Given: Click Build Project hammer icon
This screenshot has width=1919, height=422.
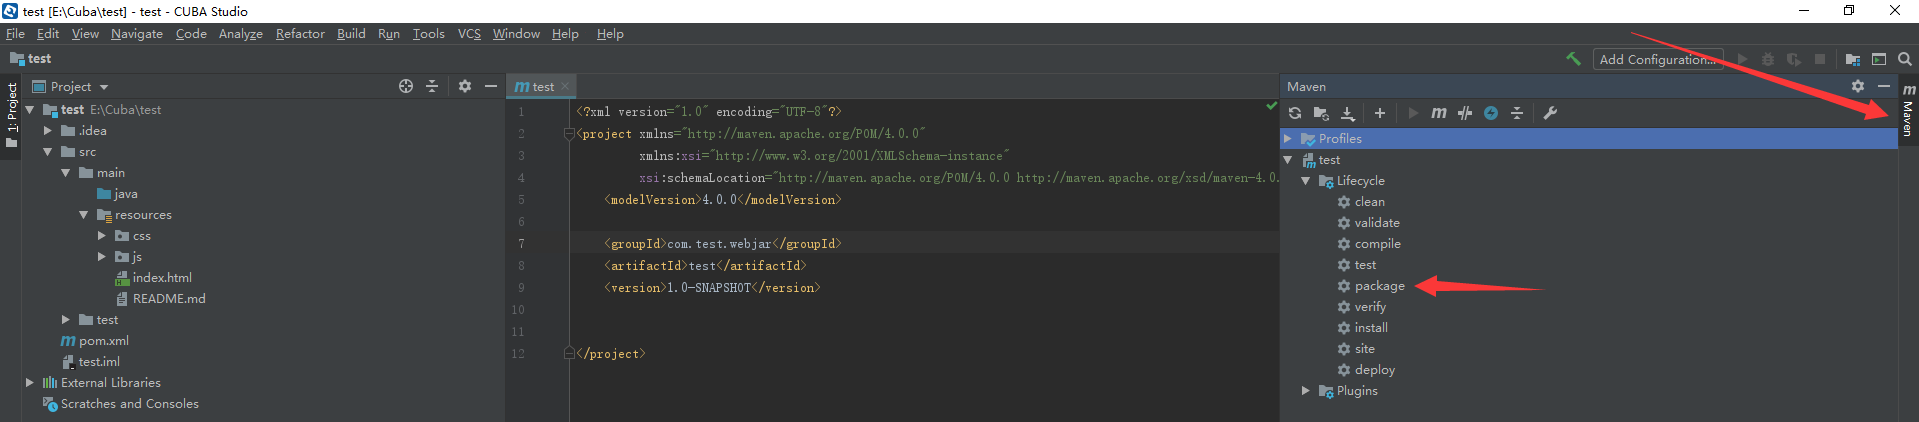Looking at the screenshot, I should point(1574,59).
